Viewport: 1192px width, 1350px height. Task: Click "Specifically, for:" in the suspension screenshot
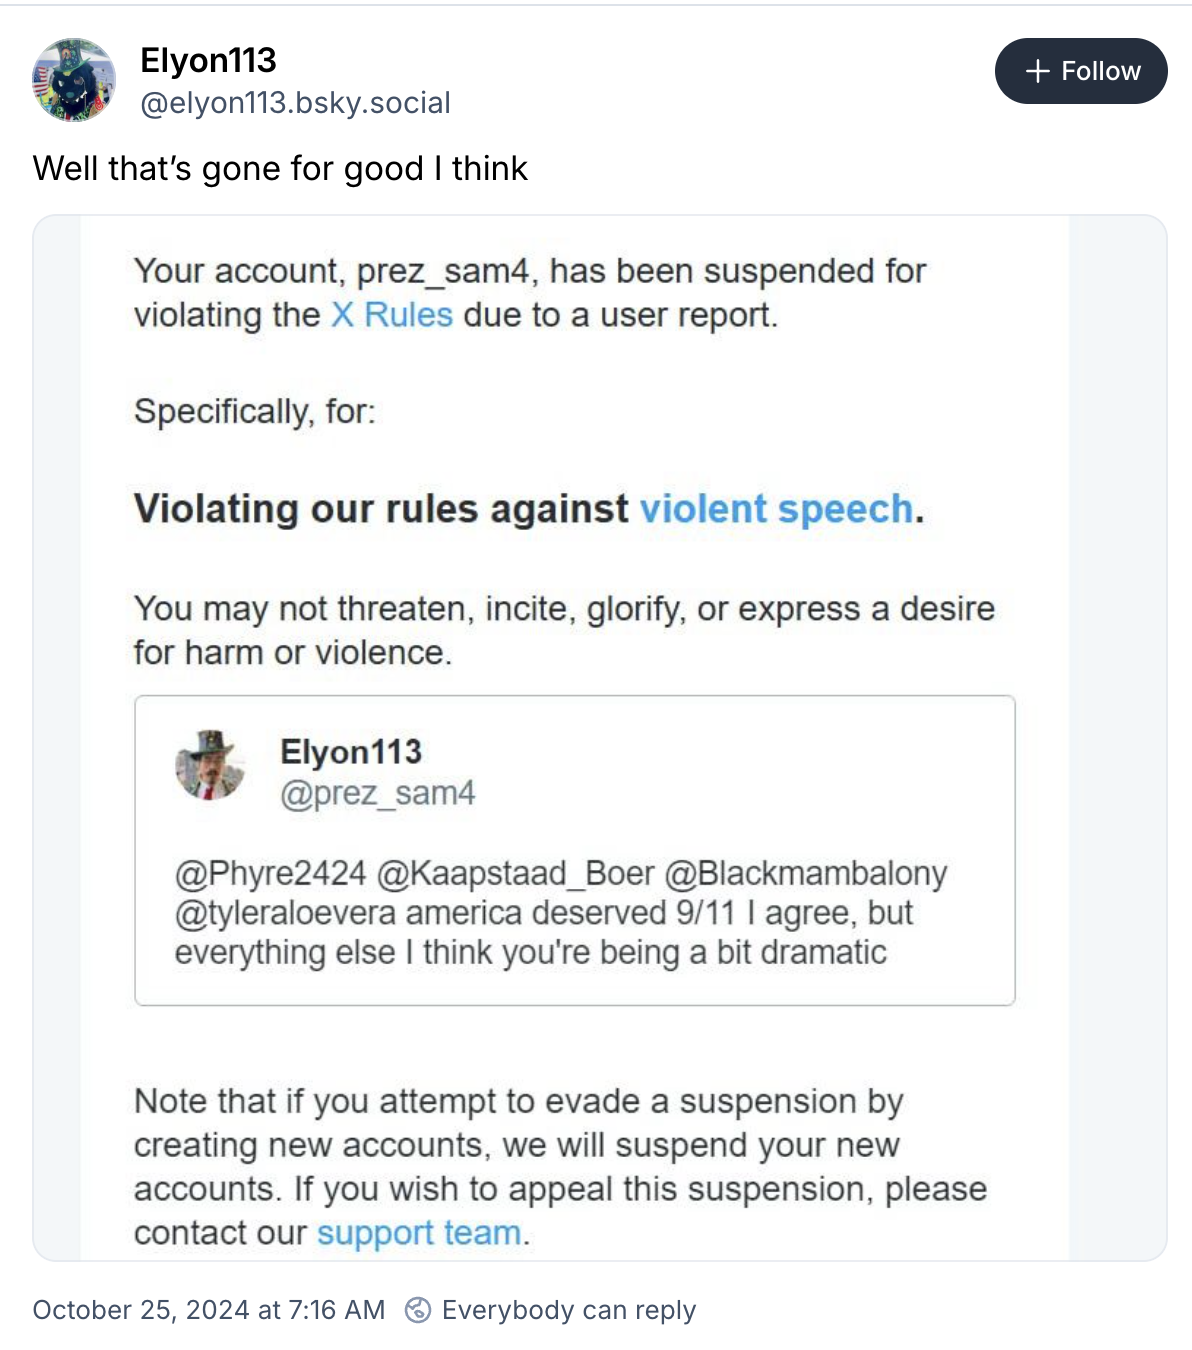[255, 411]
